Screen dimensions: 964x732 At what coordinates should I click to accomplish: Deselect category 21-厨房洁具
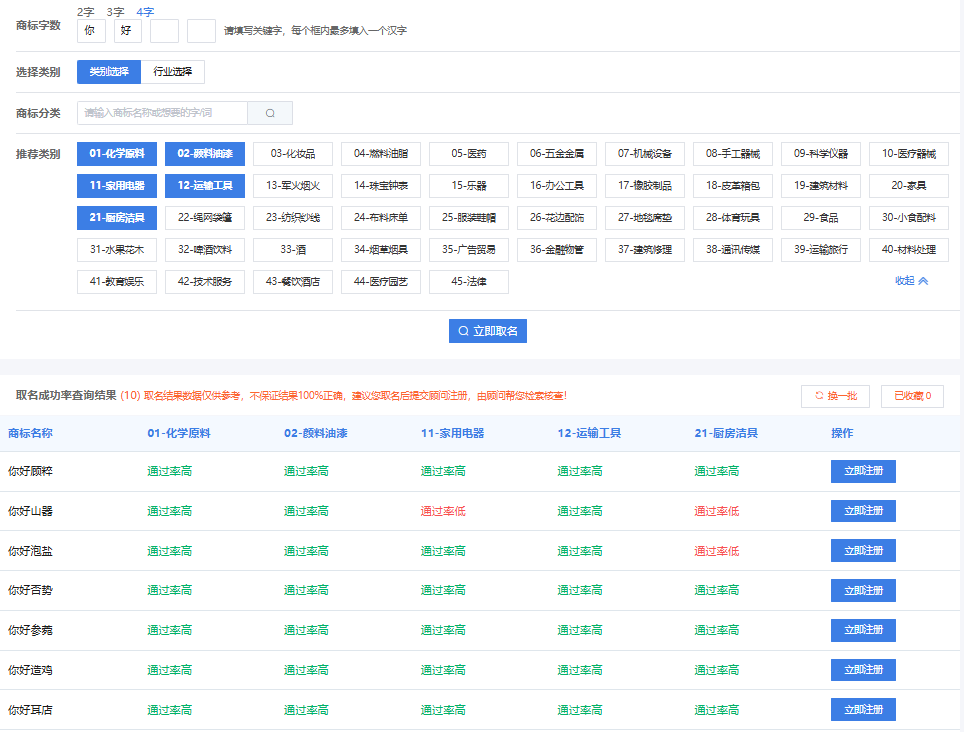pyautogui.click(x=117, y=218)
